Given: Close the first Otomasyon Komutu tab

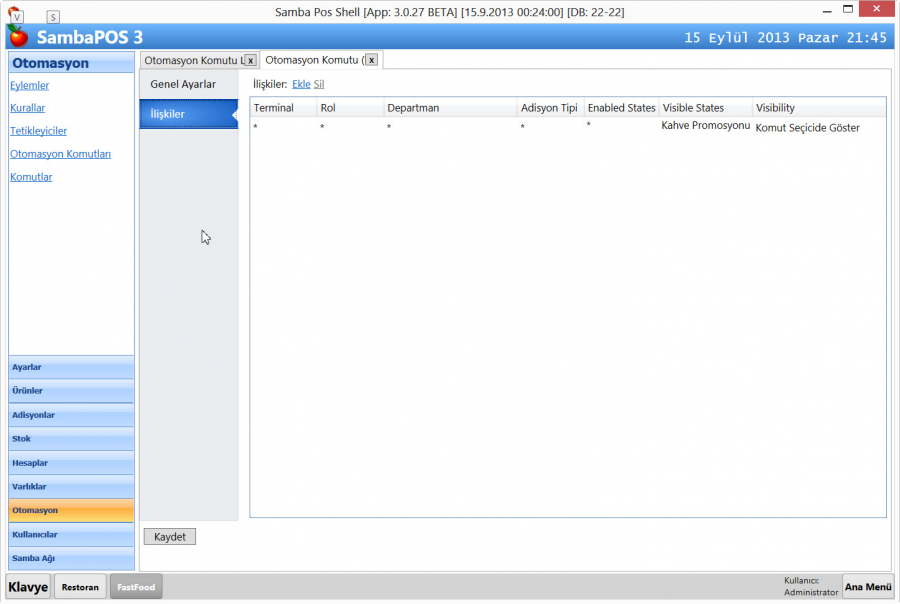Looking at the screenshot, I should (251, 60).
